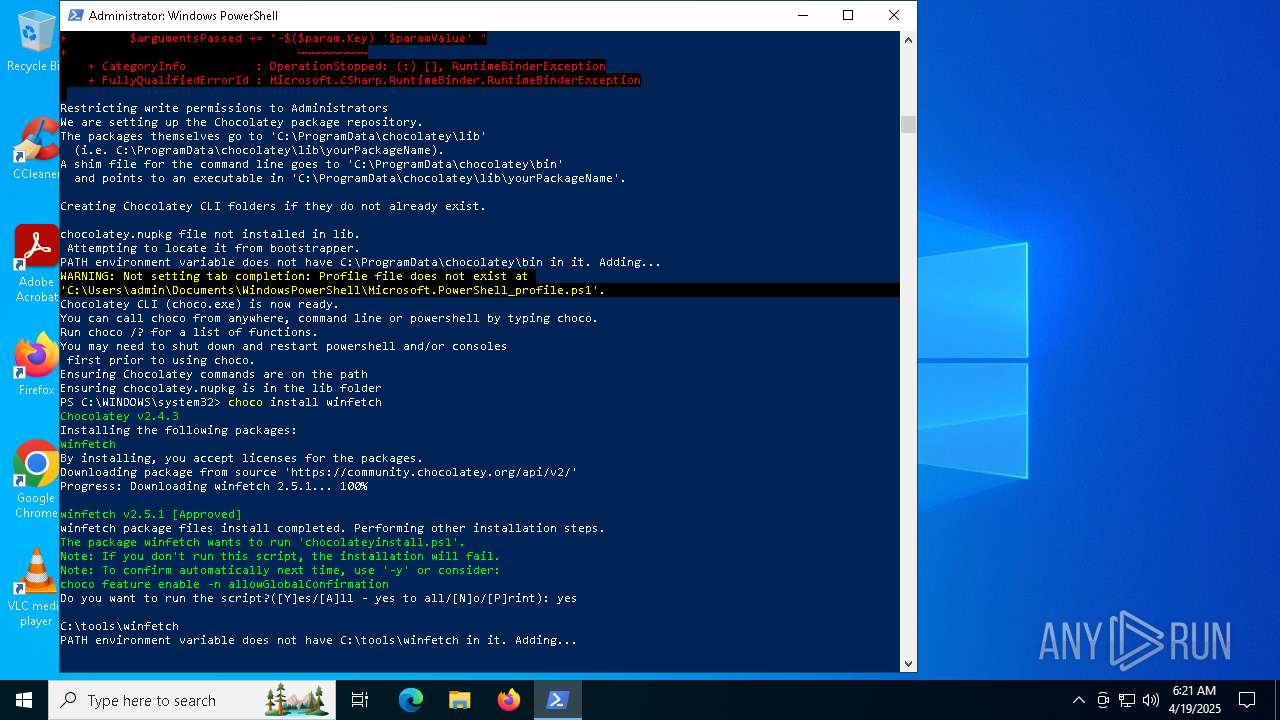Open the clock showing 6:21 AM
Viewport: 1280px width, 720px height.
(1196, 700)
